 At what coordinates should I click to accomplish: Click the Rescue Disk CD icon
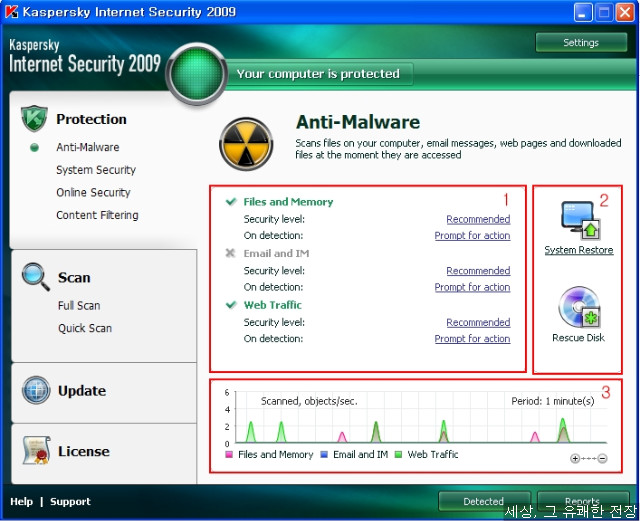tap(580, 307)
